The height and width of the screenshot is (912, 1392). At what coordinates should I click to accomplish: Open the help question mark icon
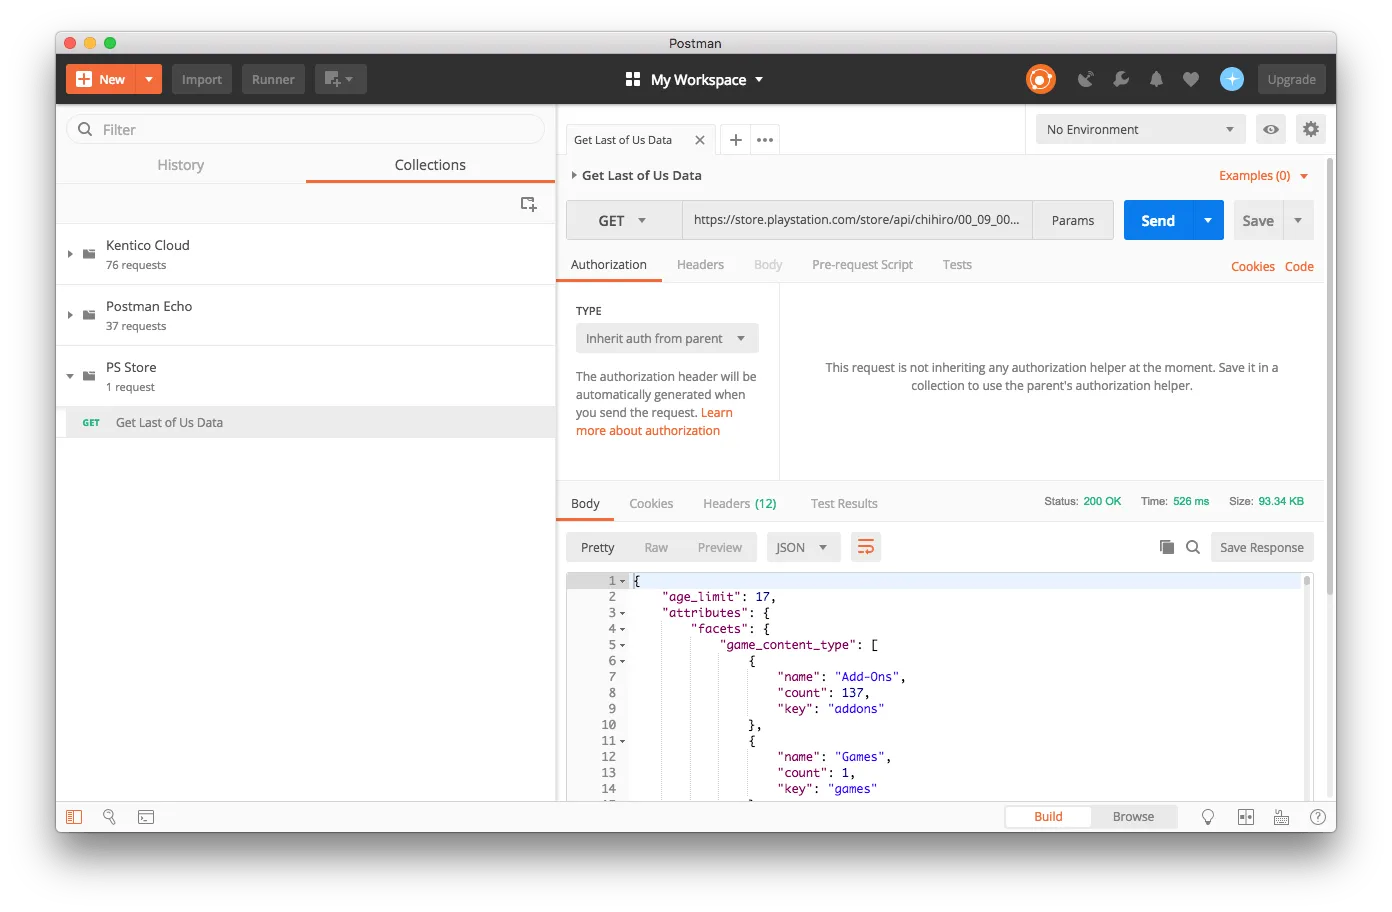[x=1318, y=817]
